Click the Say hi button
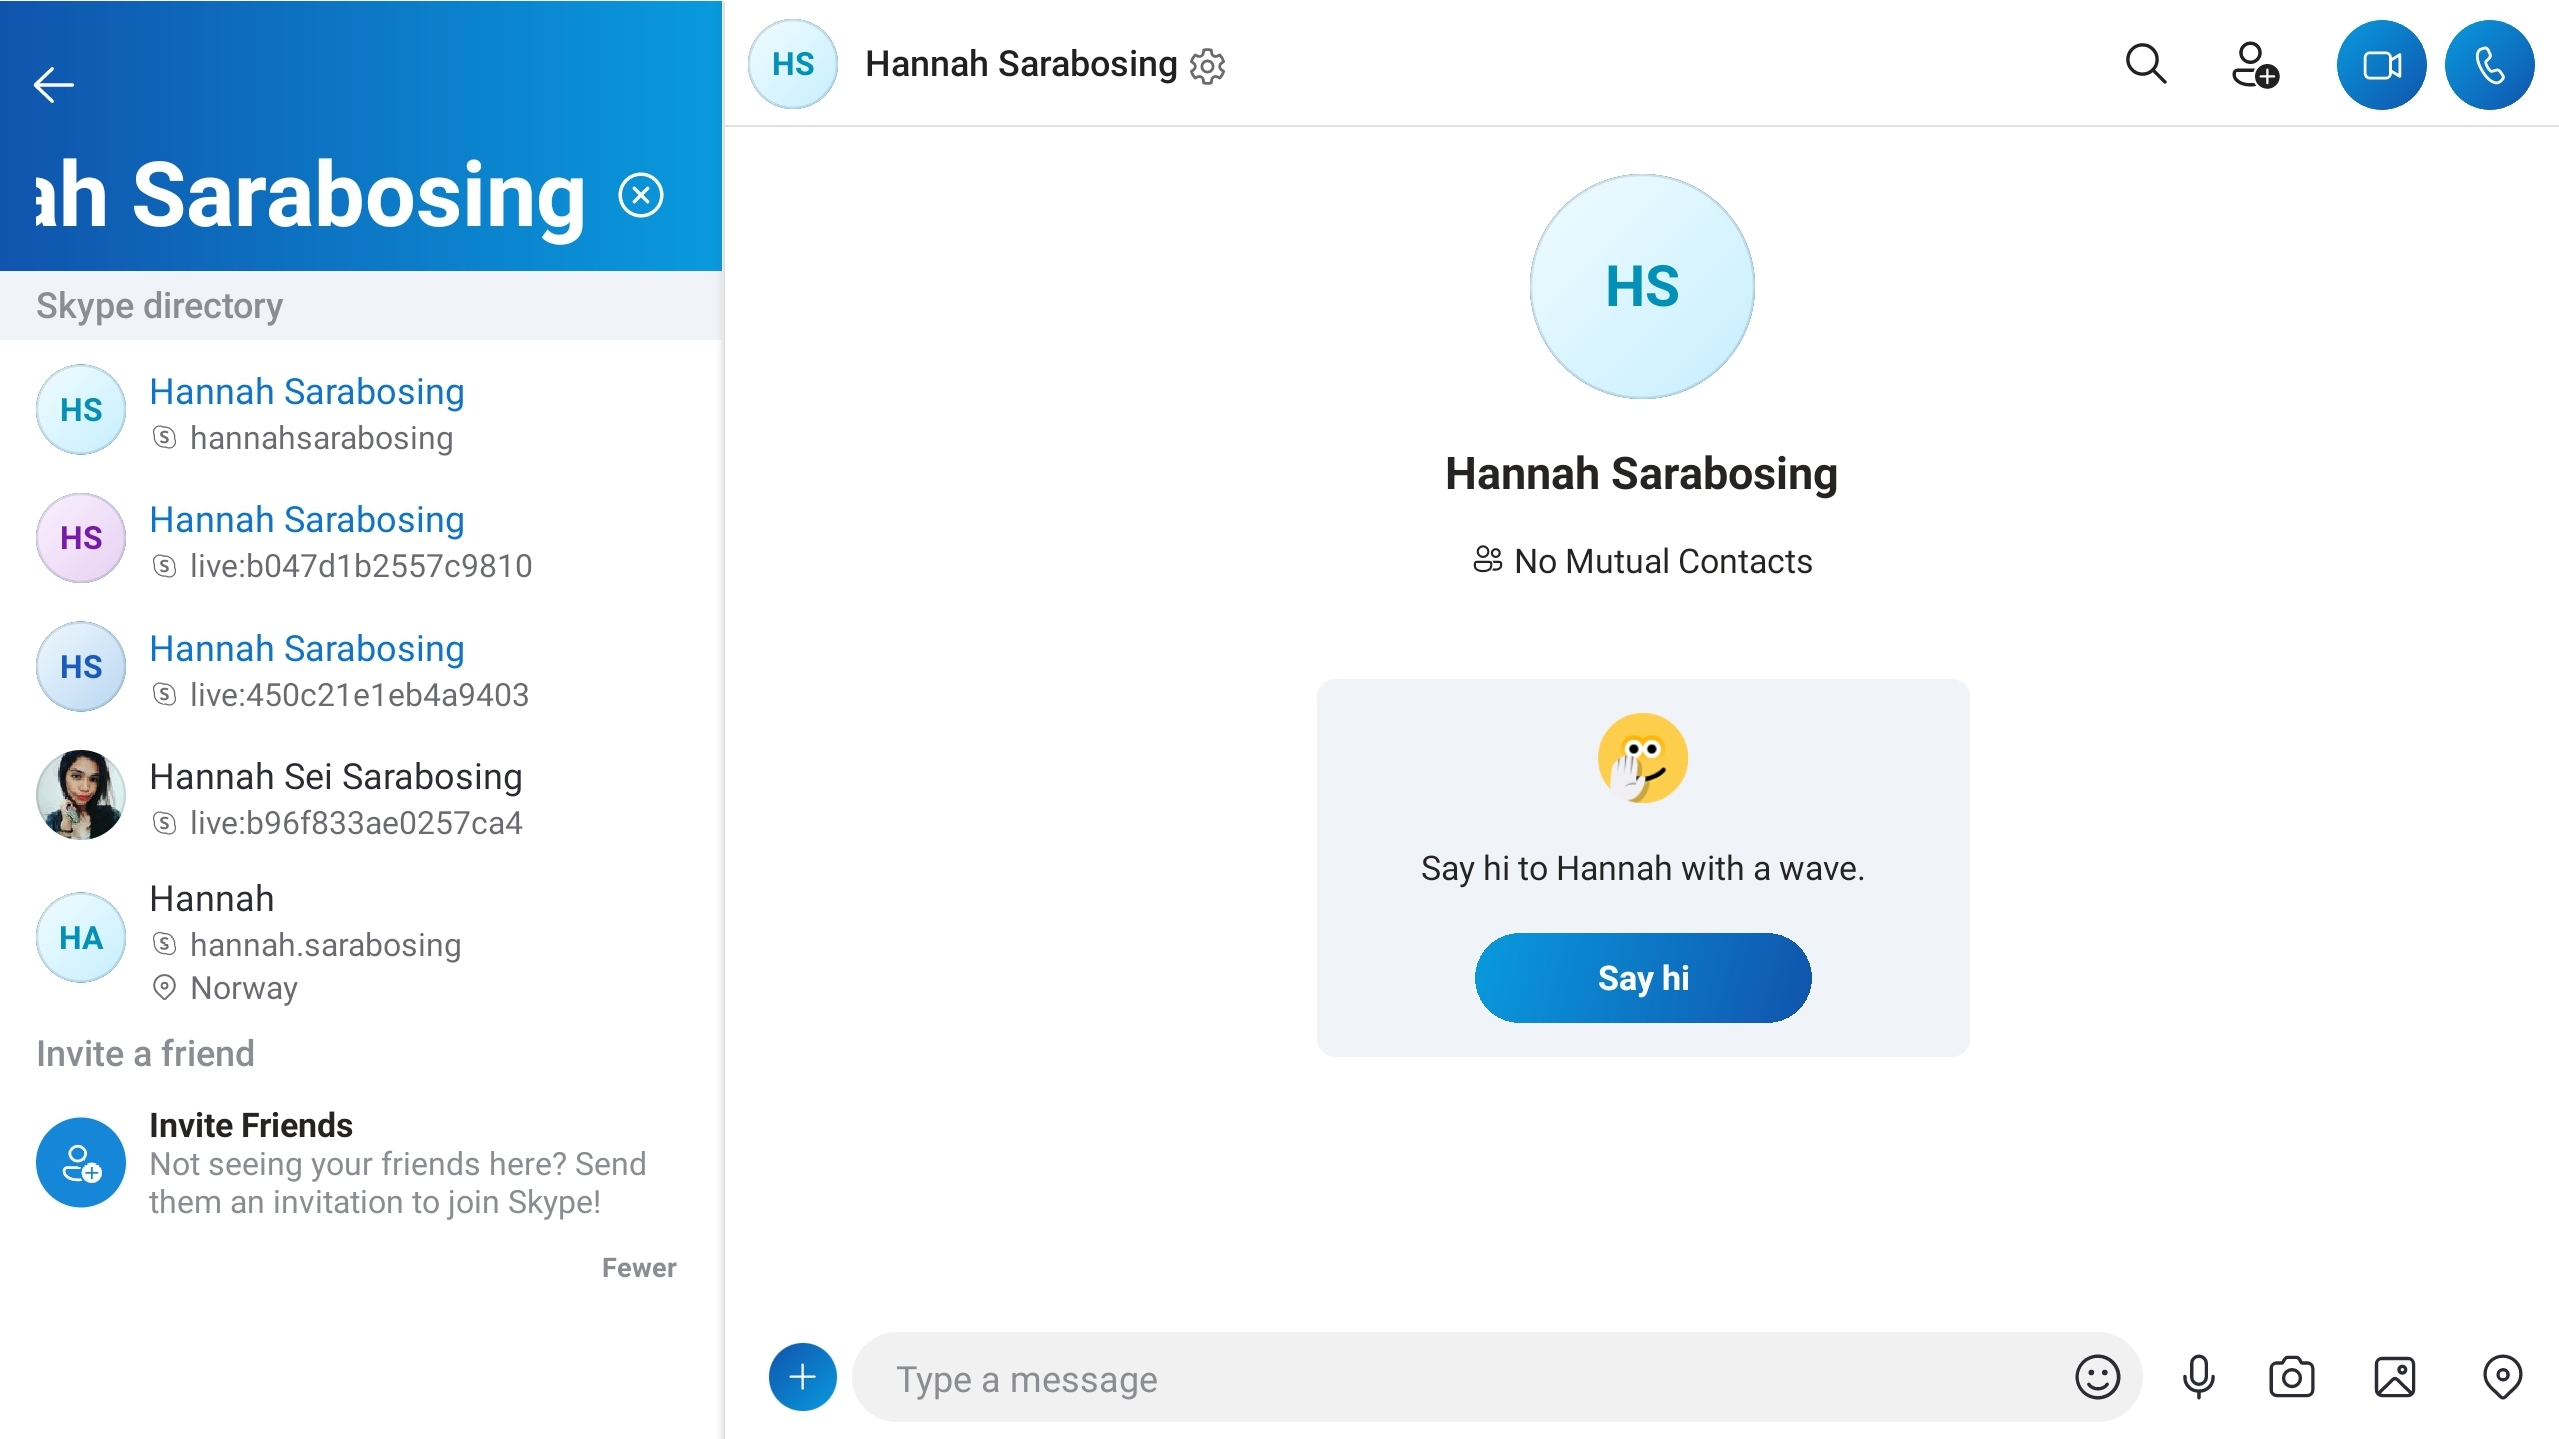2559x1439 pixels. (x=1643, y=978)
